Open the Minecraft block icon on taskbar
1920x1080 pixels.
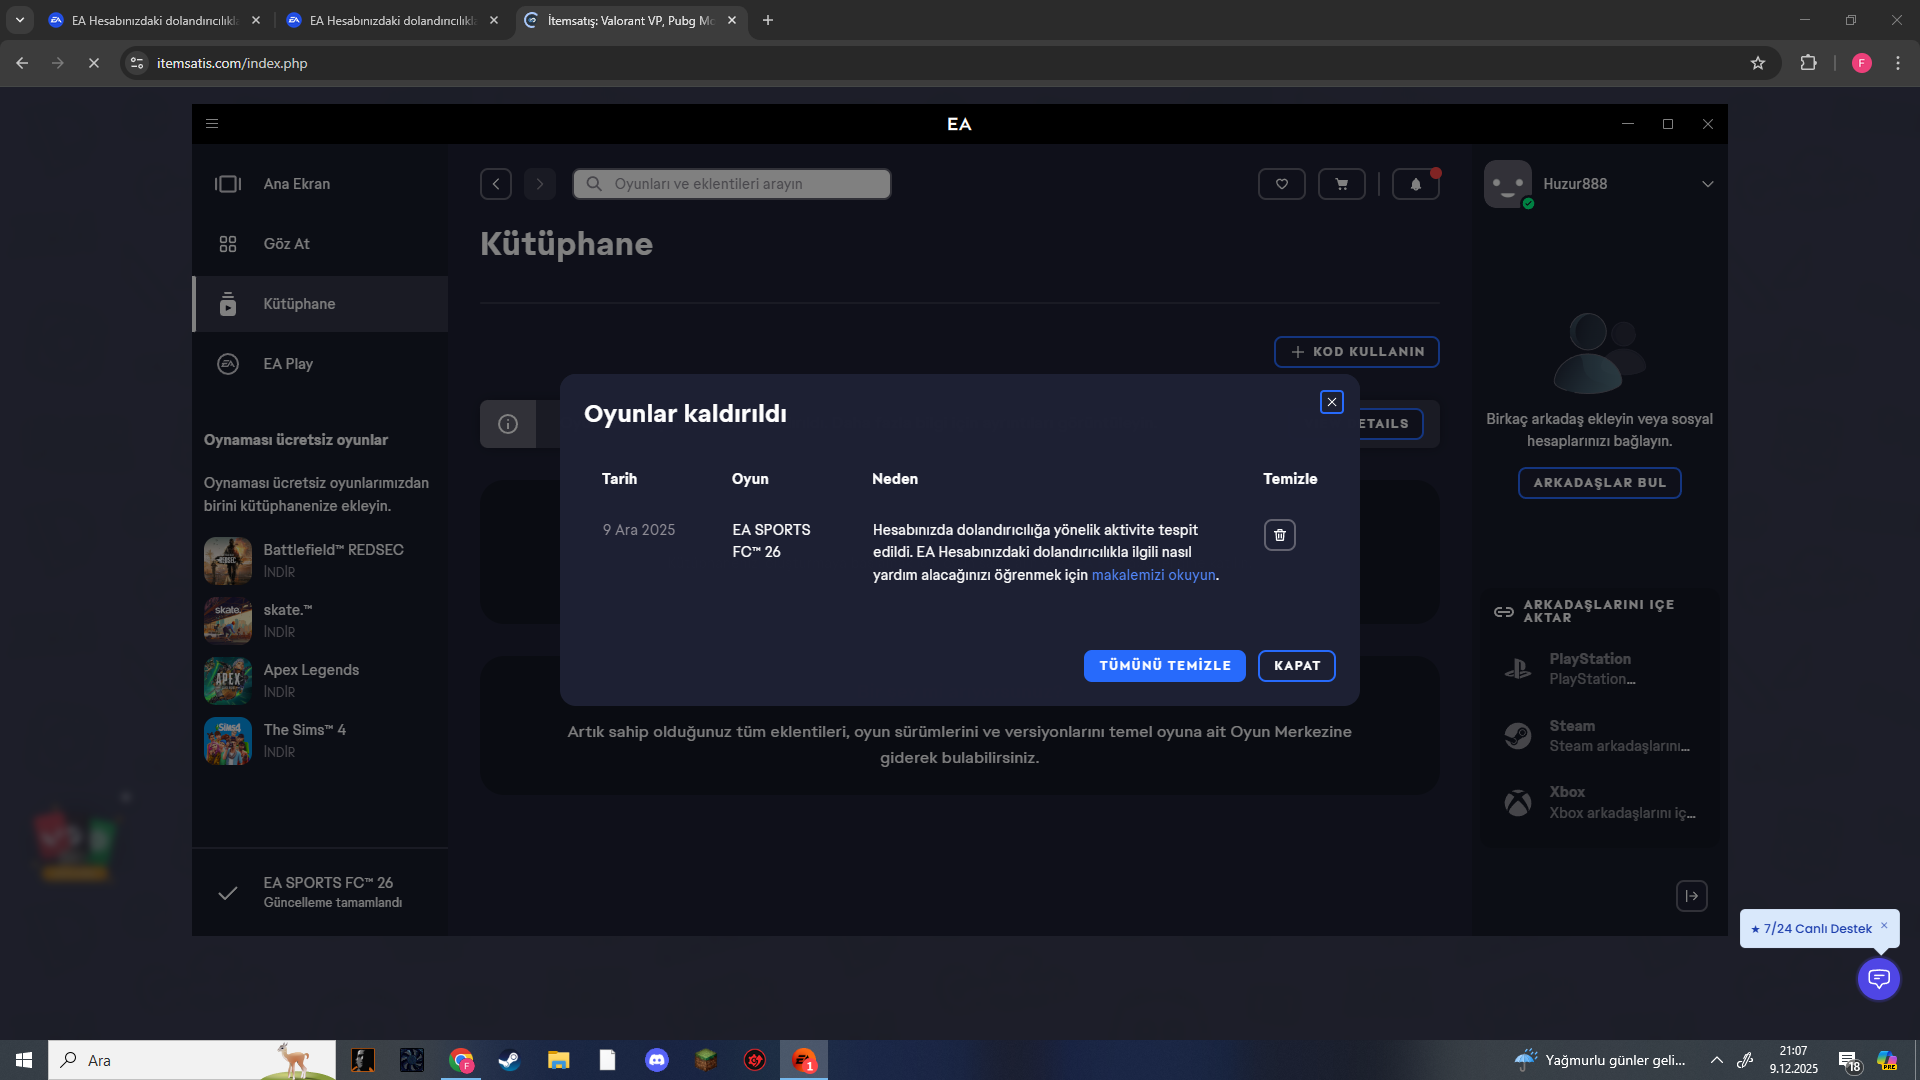pyautogui.click(x=706, y=1060)
